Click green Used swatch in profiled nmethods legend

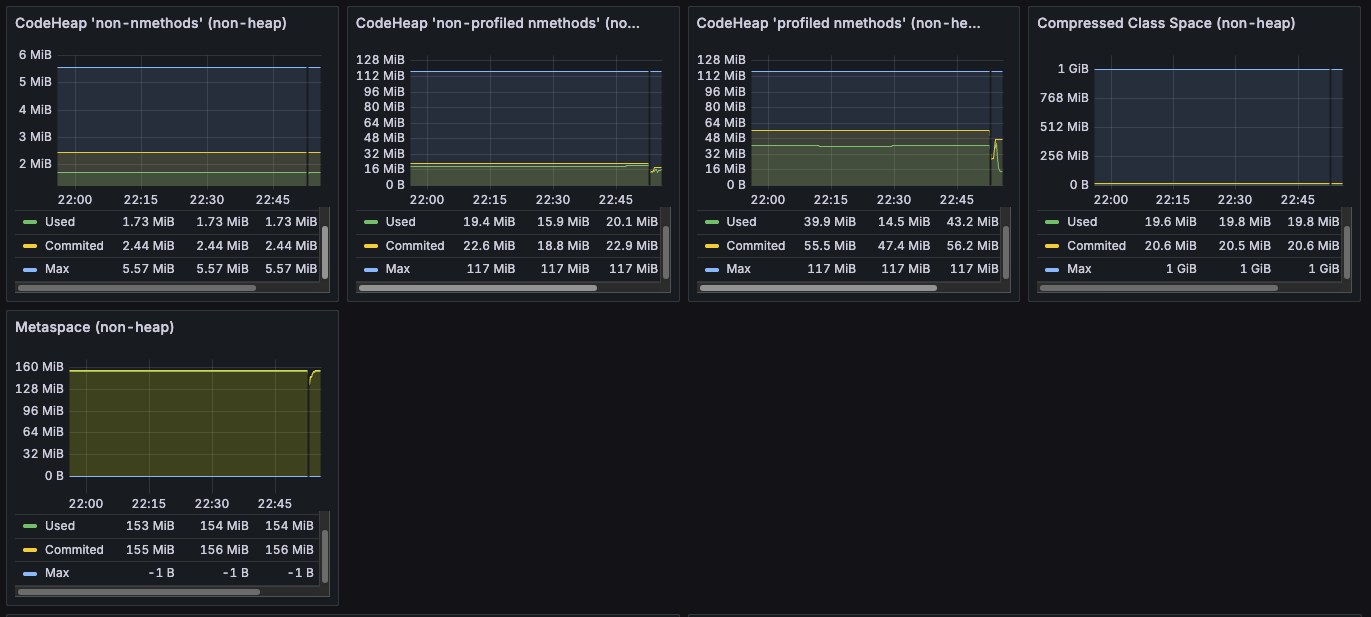pyautogui.click(x=712, y=222)
